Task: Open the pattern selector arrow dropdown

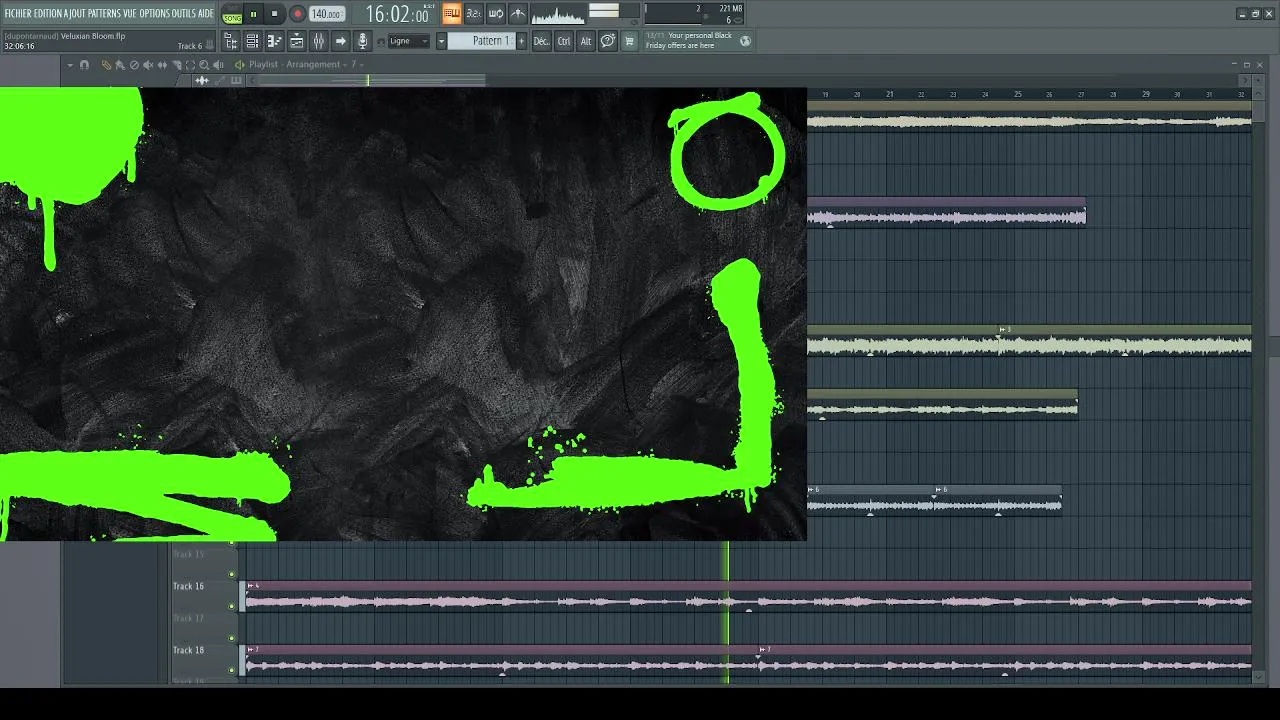Action: tap(441, 41)
